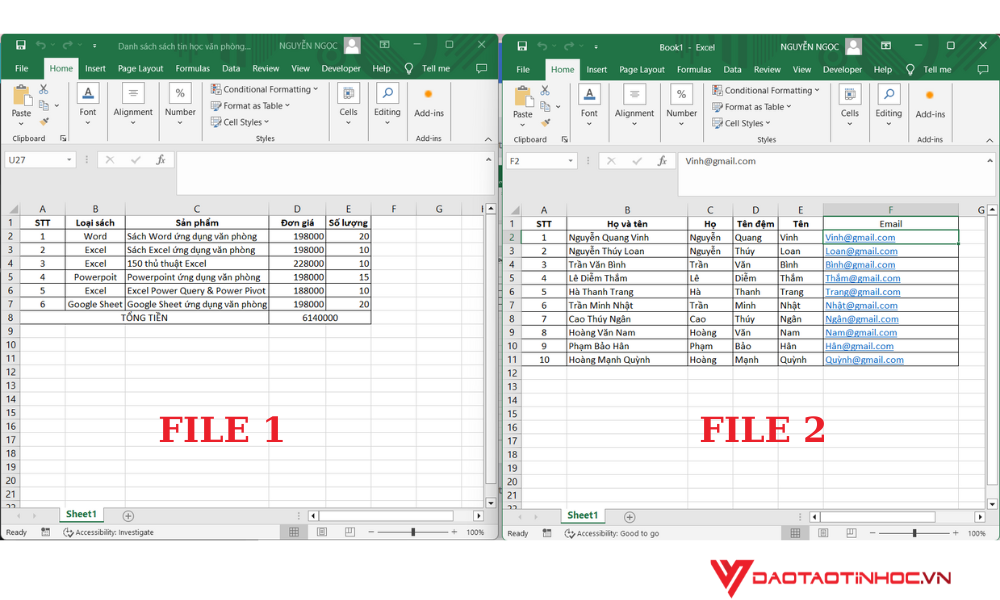
Task: Switch to Page Layout view in Book1 status bar
Action: (x=823, y=533)
